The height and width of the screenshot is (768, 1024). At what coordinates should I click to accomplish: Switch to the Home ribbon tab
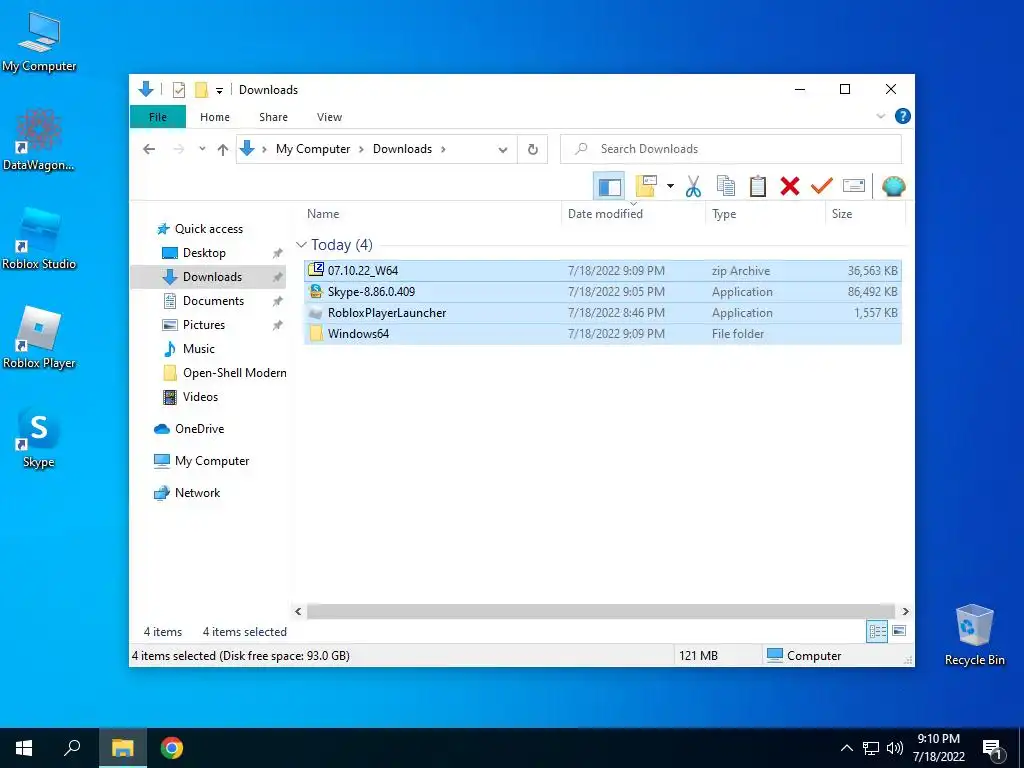tap(215, 117)
